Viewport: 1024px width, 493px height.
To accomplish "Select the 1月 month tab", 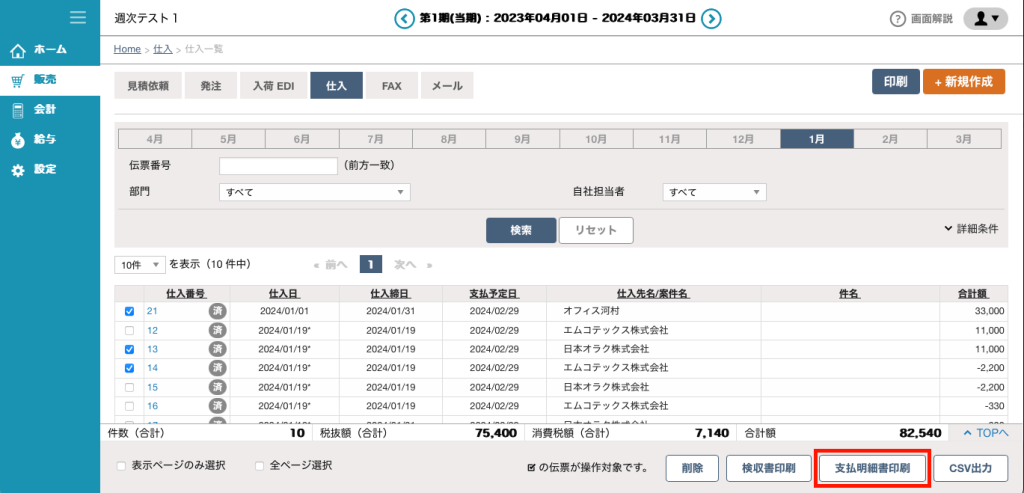I will pos(817,139).
